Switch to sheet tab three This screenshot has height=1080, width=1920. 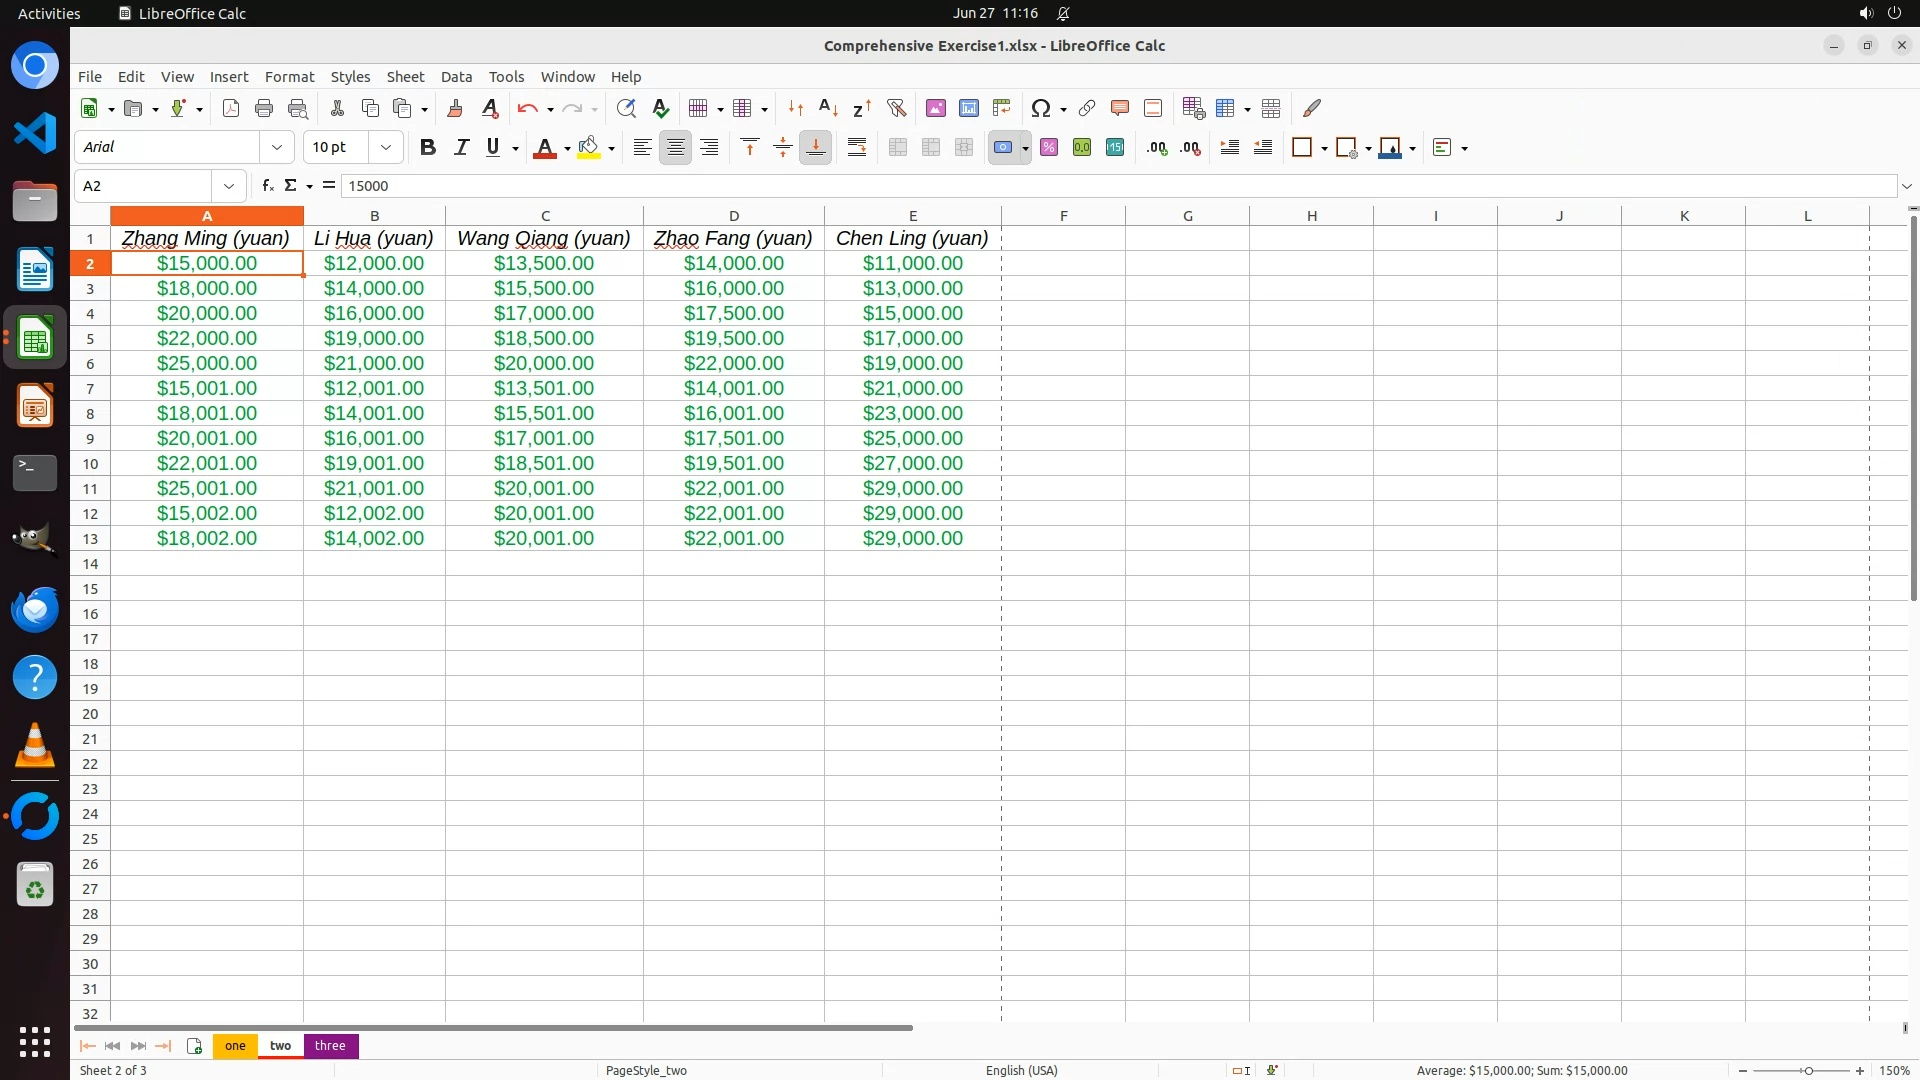(330, 1045)
